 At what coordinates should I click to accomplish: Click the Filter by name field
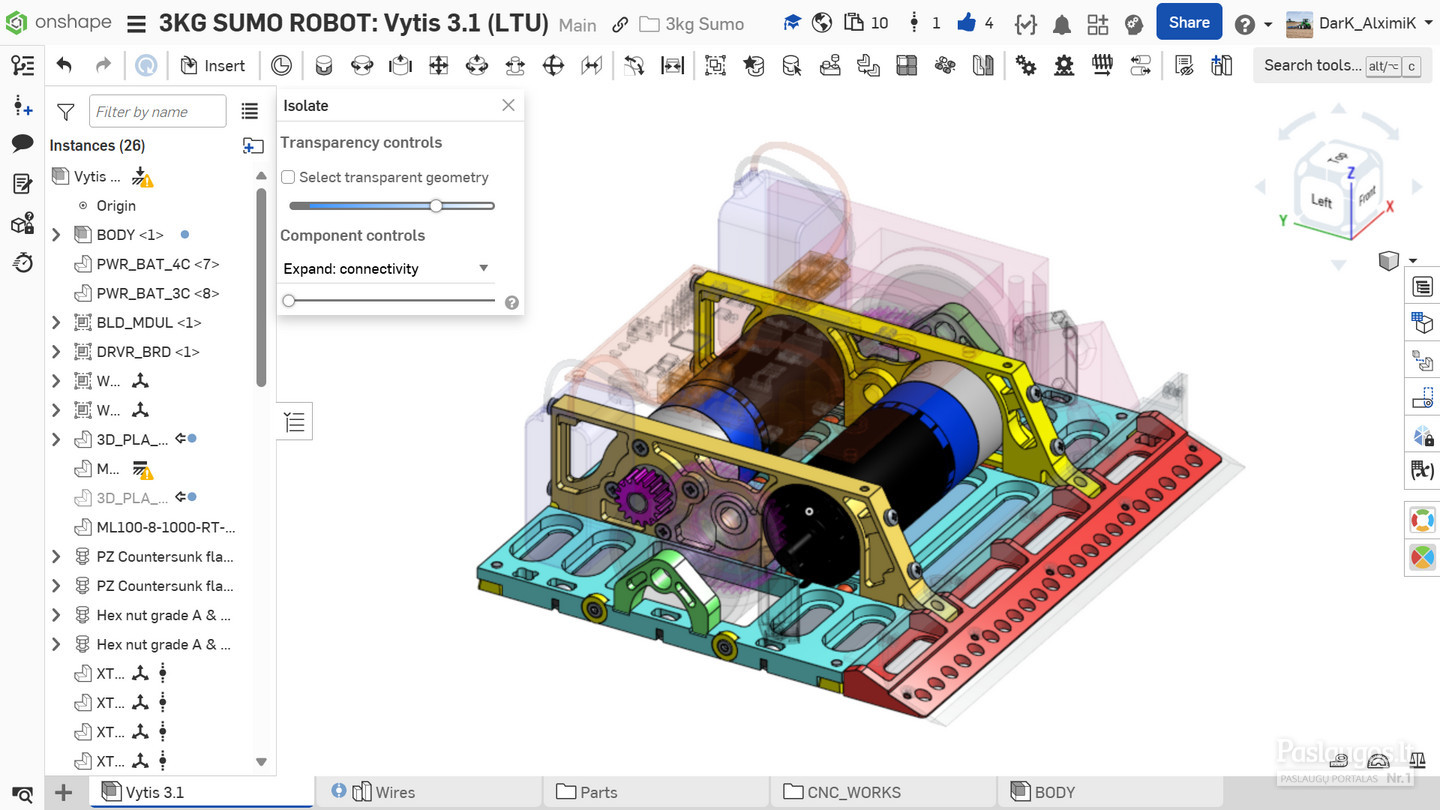tap(158, 112)
